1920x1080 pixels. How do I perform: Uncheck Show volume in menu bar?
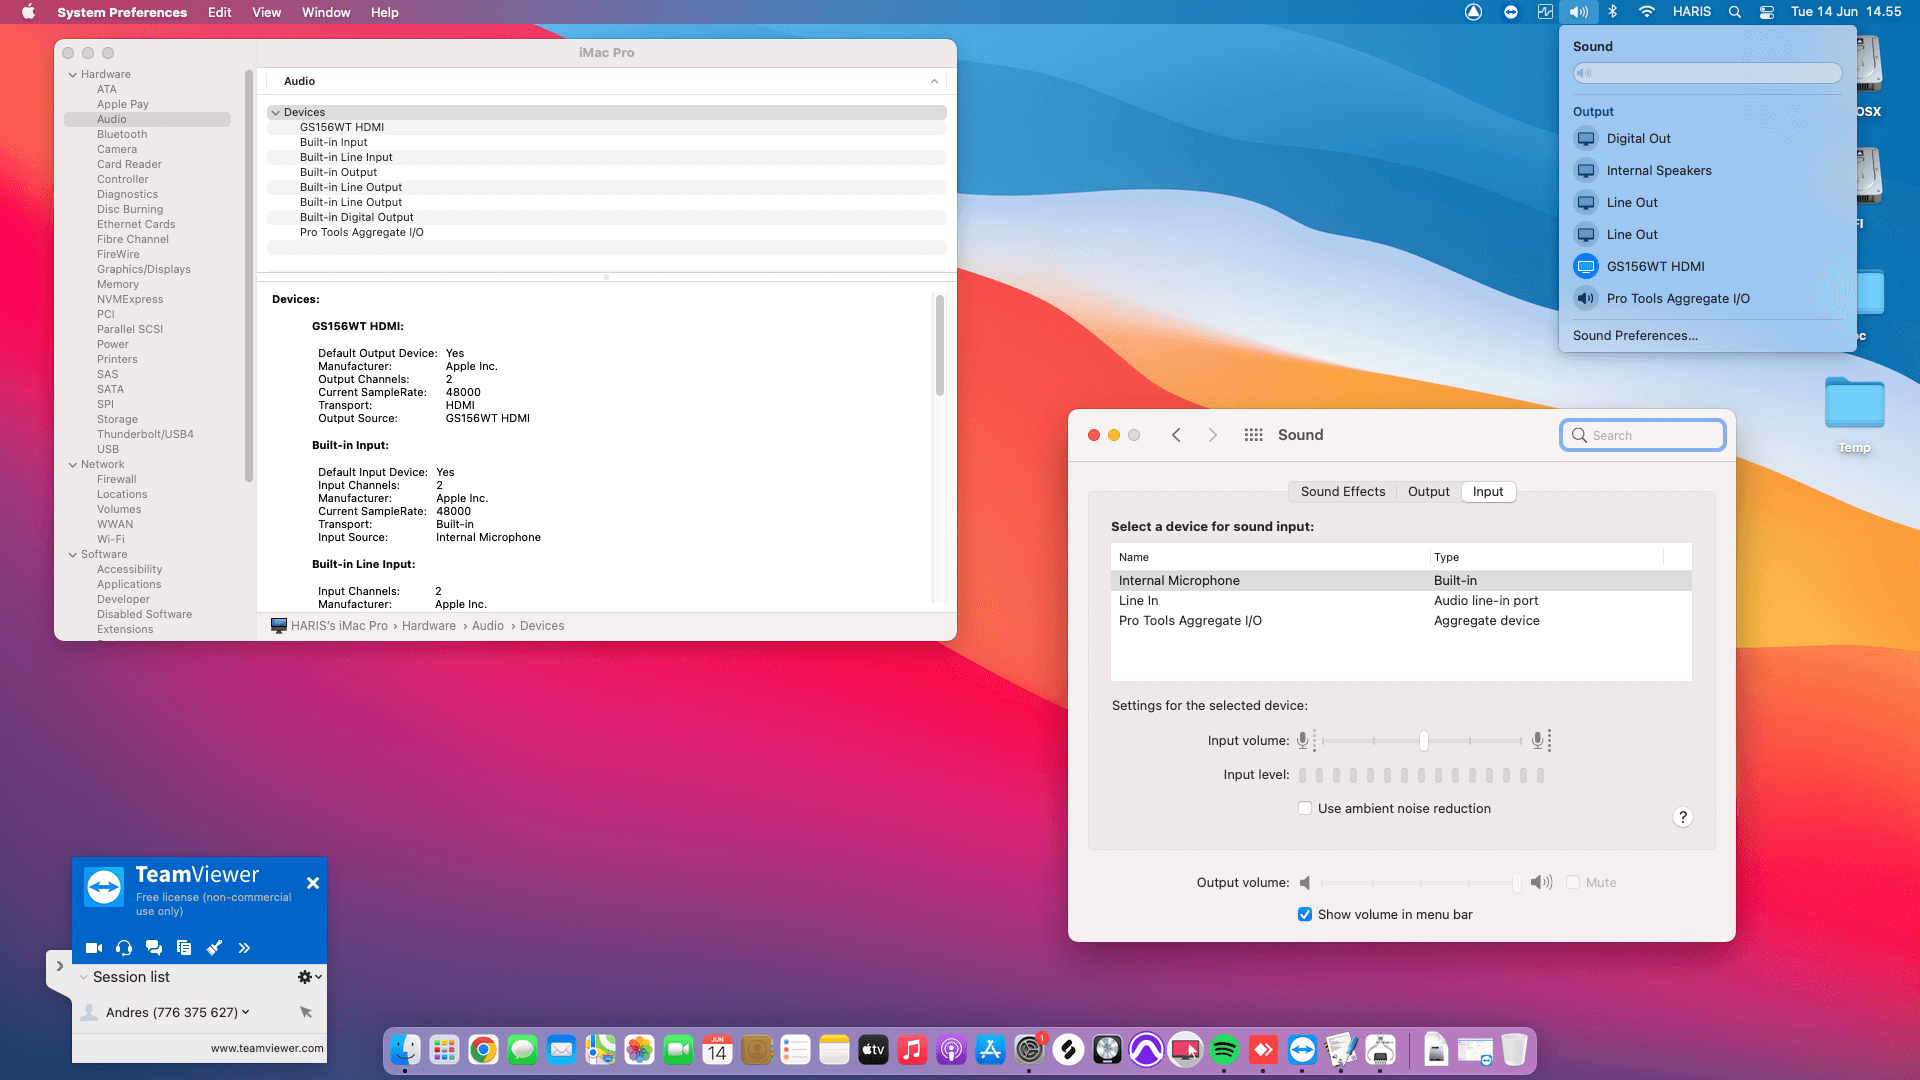[x=1305, y=914]
